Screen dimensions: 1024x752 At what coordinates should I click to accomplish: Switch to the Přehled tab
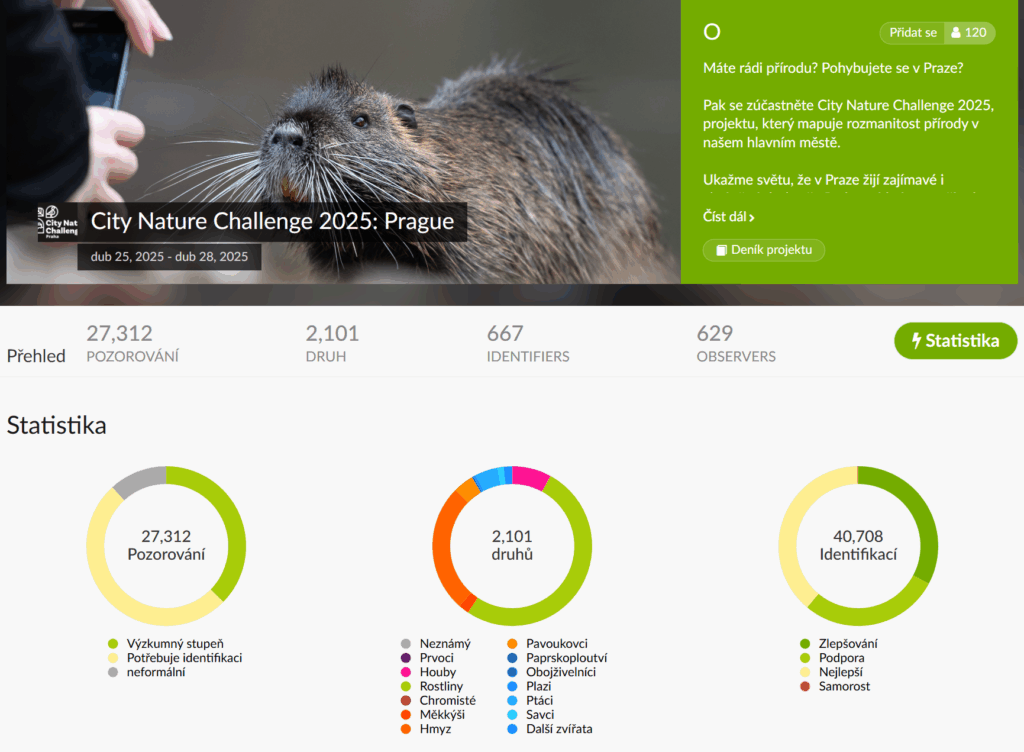click(36, 356)
